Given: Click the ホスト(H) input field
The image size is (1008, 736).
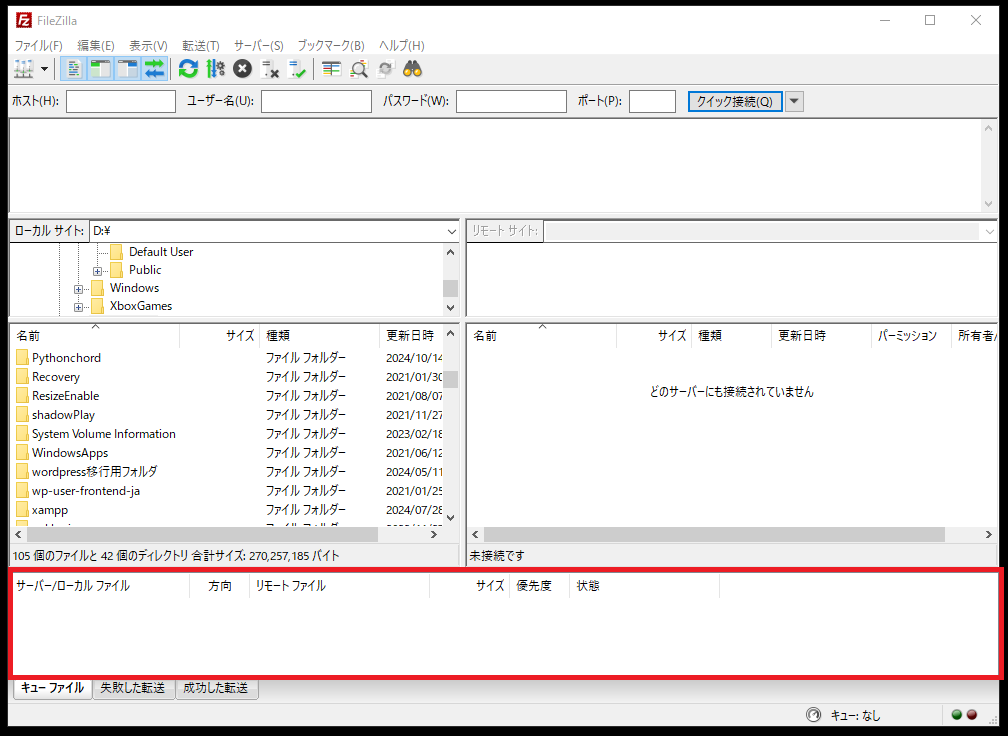Looking at the screenshot, I should point(120,101).
